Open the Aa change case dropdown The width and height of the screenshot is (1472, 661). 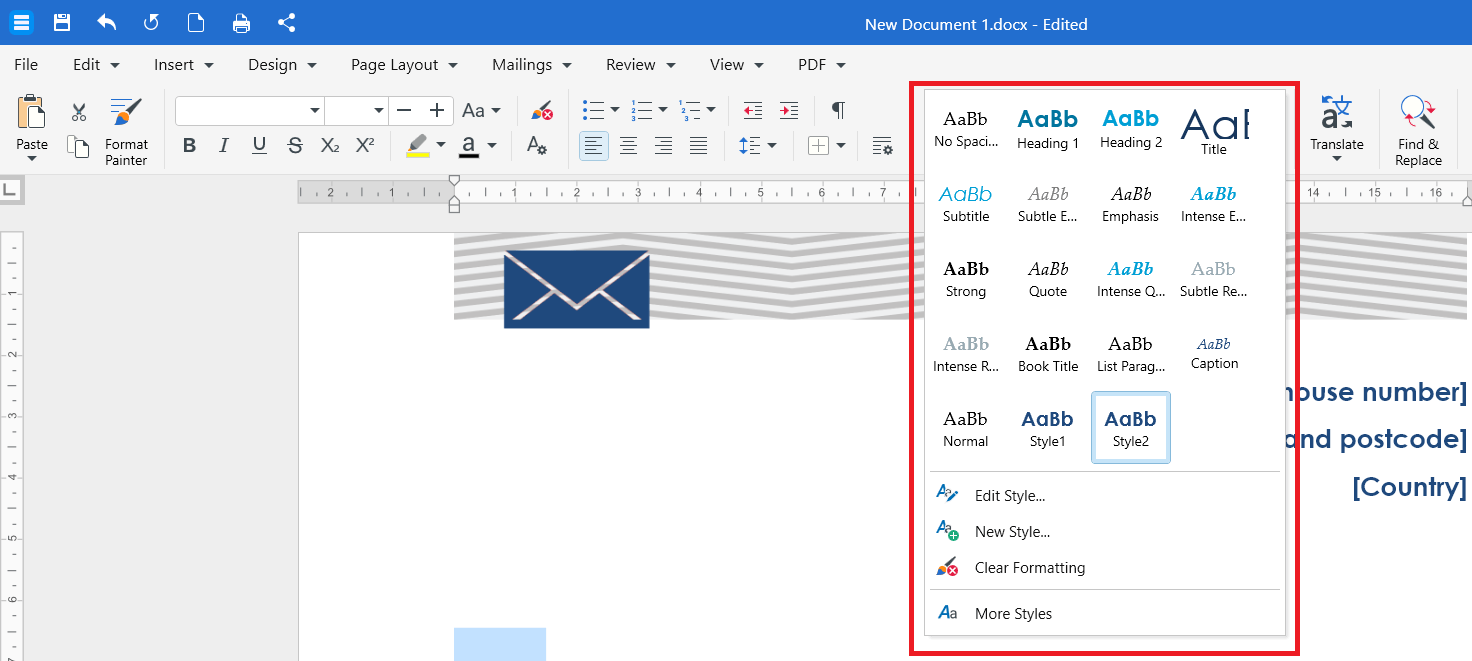(x=481, y=111)
